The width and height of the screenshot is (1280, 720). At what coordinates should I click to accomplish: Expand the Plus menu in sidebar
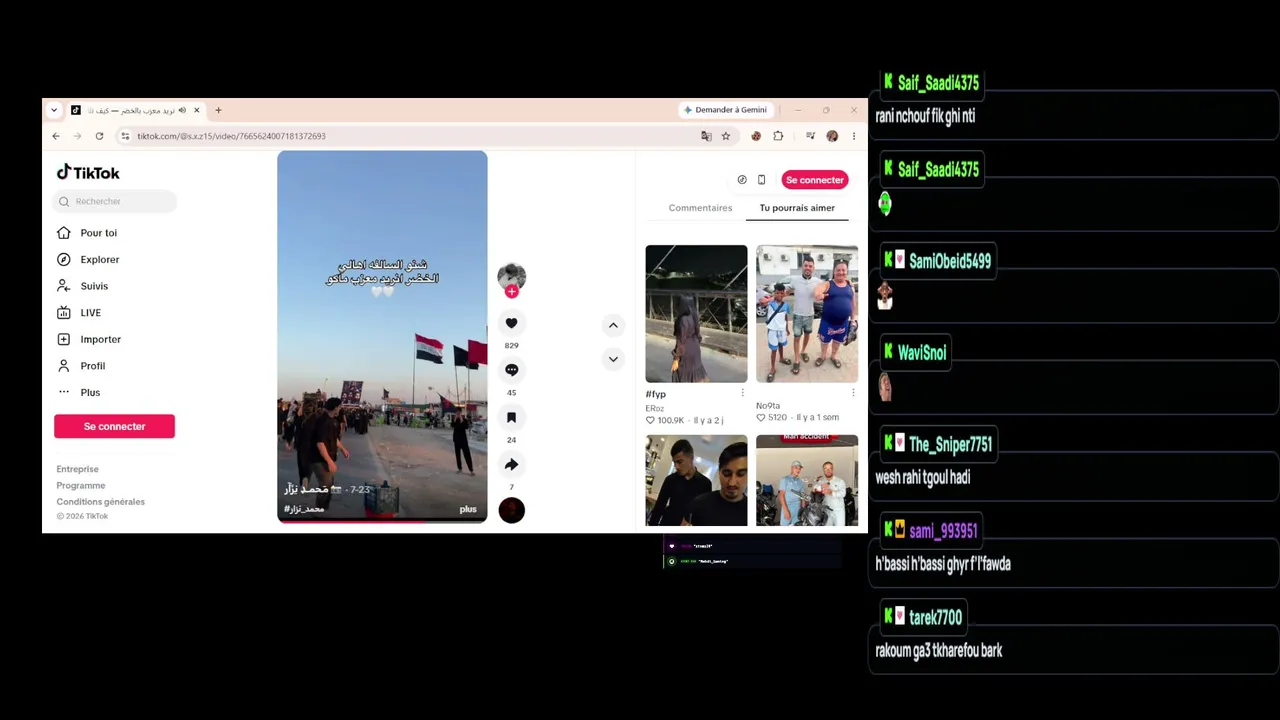(x=90, y=392)
